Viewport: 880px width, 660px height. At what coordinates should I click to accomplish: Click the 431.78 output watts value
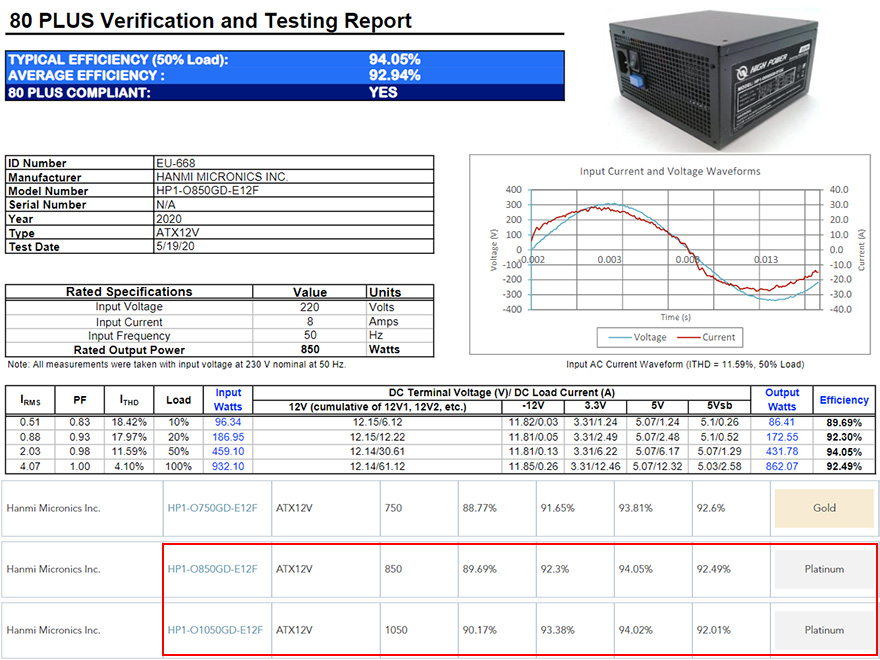[x=782, y=451]
